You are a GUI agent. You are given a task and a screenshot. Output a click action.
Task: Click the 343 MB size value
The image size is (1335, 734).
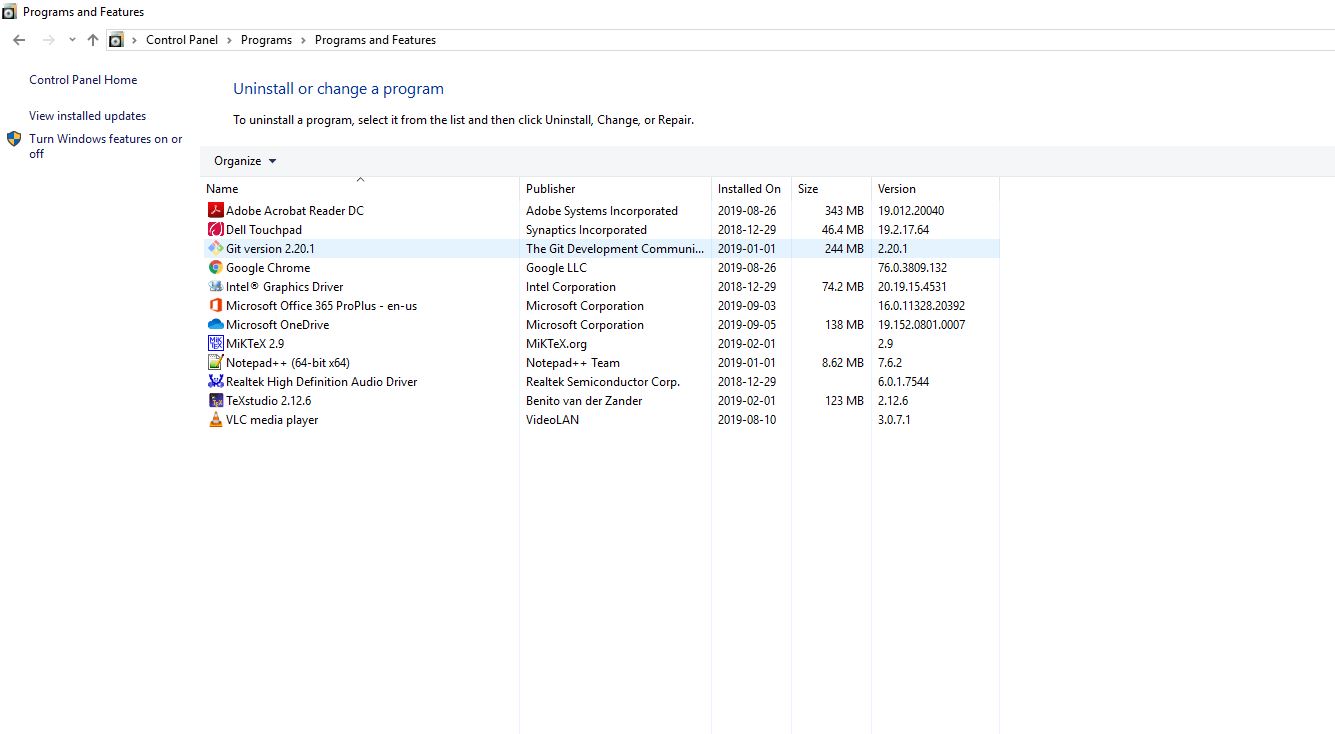click(x=844, y=210)
